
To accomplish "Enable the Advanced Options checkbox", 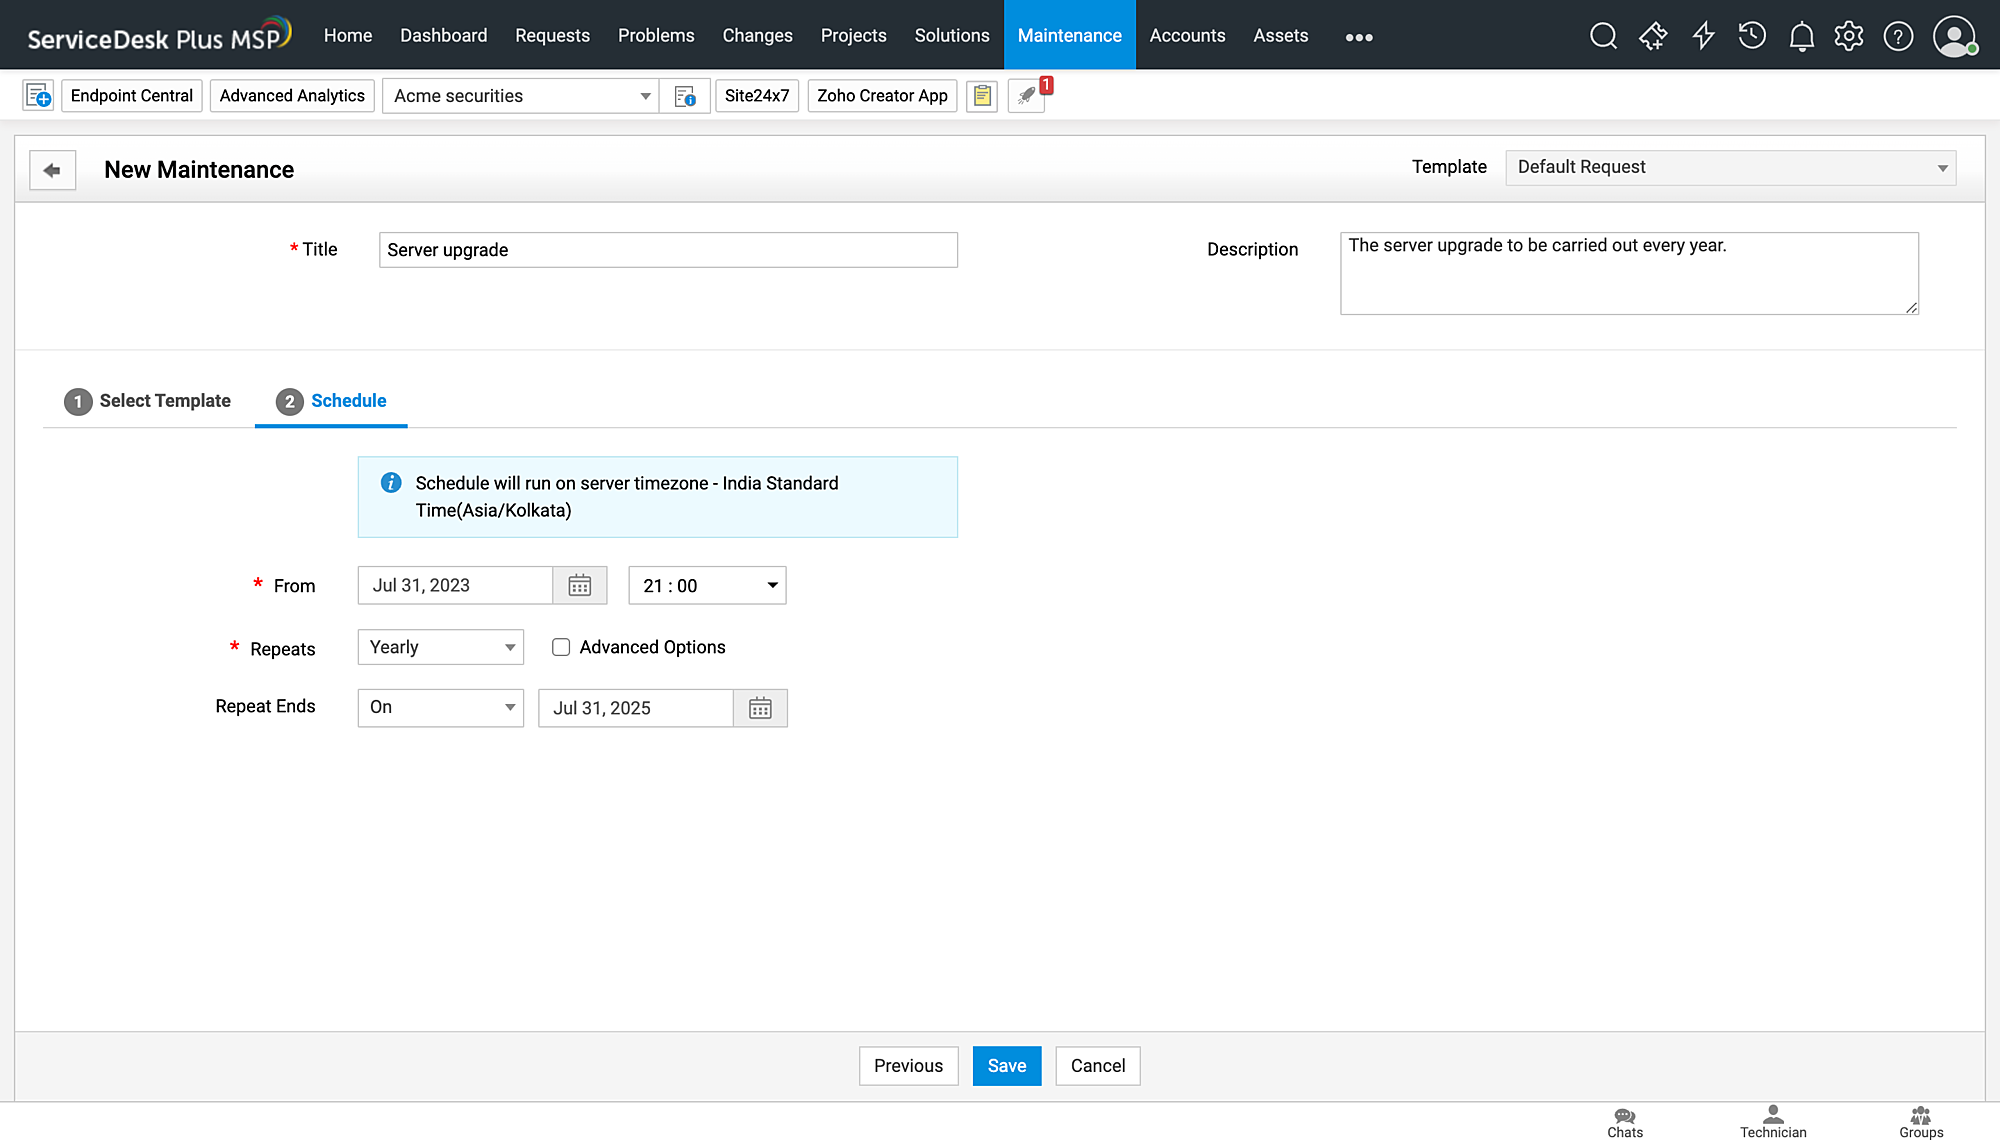I will (x=561, y=647).
